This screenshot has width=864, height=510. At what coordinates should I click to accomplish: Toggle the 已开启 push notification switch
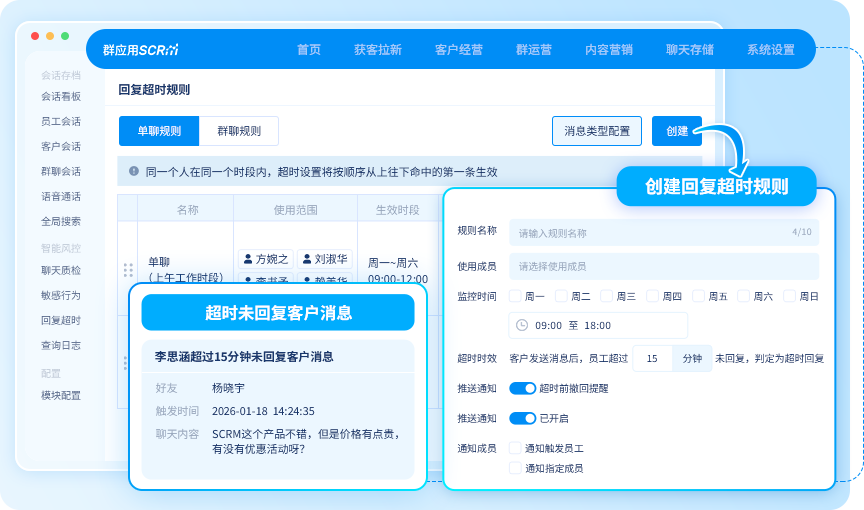point(522,418)
